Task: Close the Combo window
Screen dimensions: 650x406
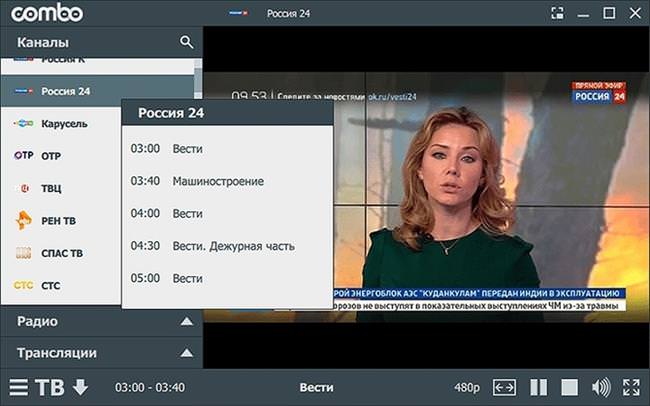Action: tap(635, 13)
